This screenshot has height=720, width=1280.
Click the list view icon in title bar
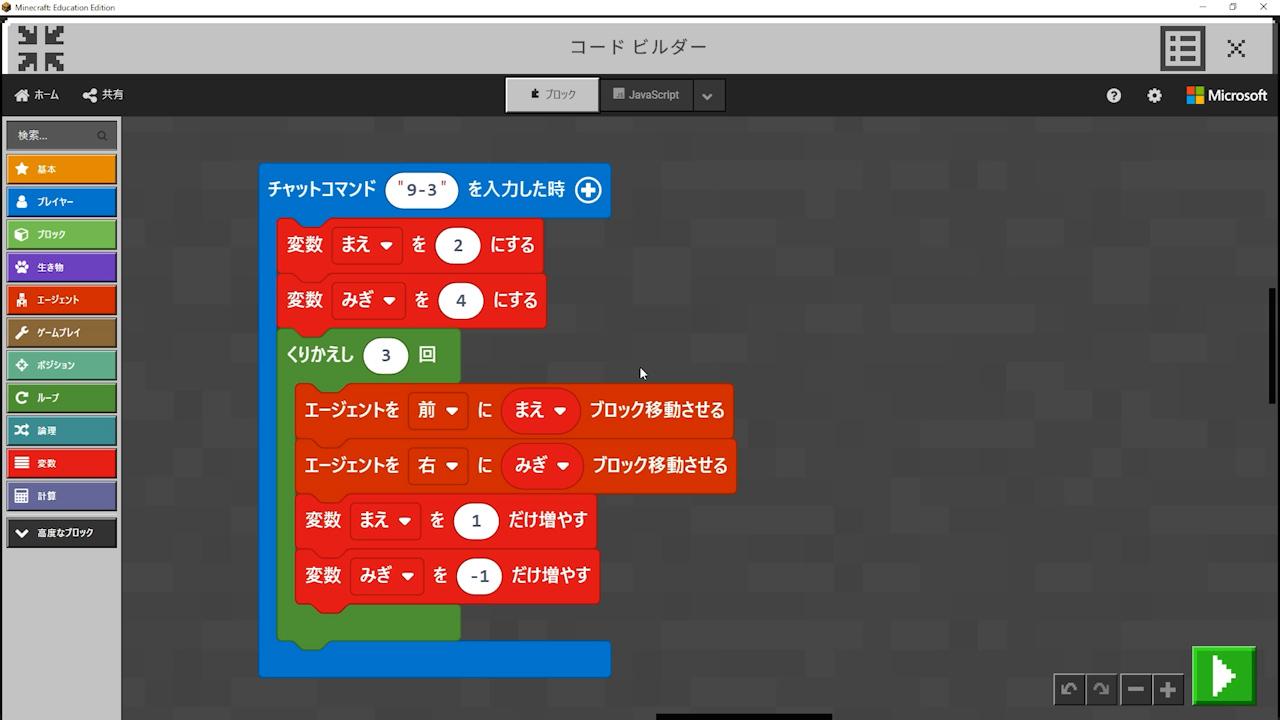(1182, 47)
